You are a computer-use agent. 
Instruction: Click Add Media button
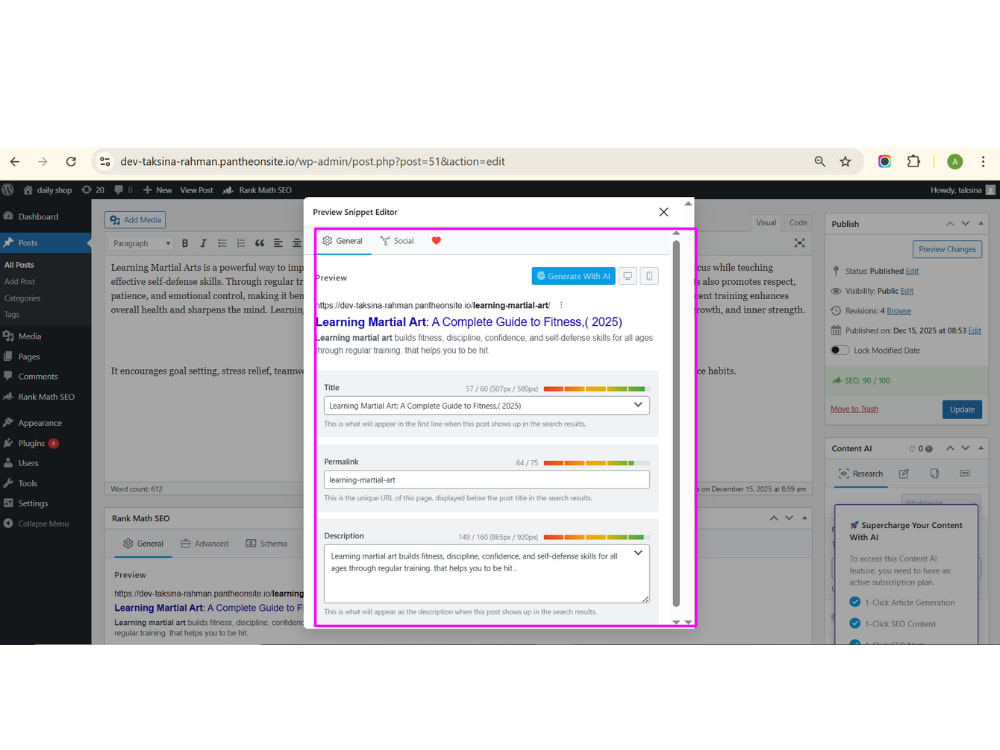click(135, 220)
